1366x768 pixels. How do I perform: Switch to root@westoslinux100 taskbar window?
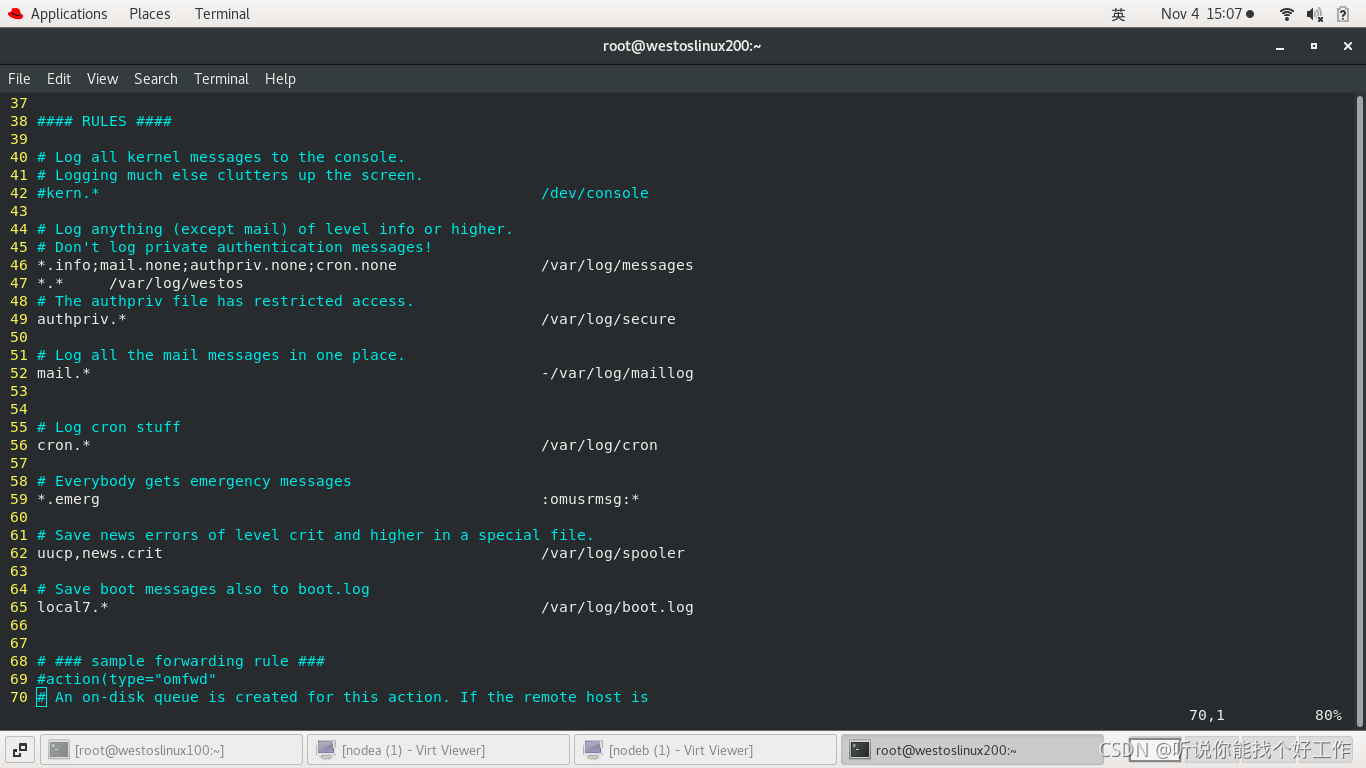171,750
